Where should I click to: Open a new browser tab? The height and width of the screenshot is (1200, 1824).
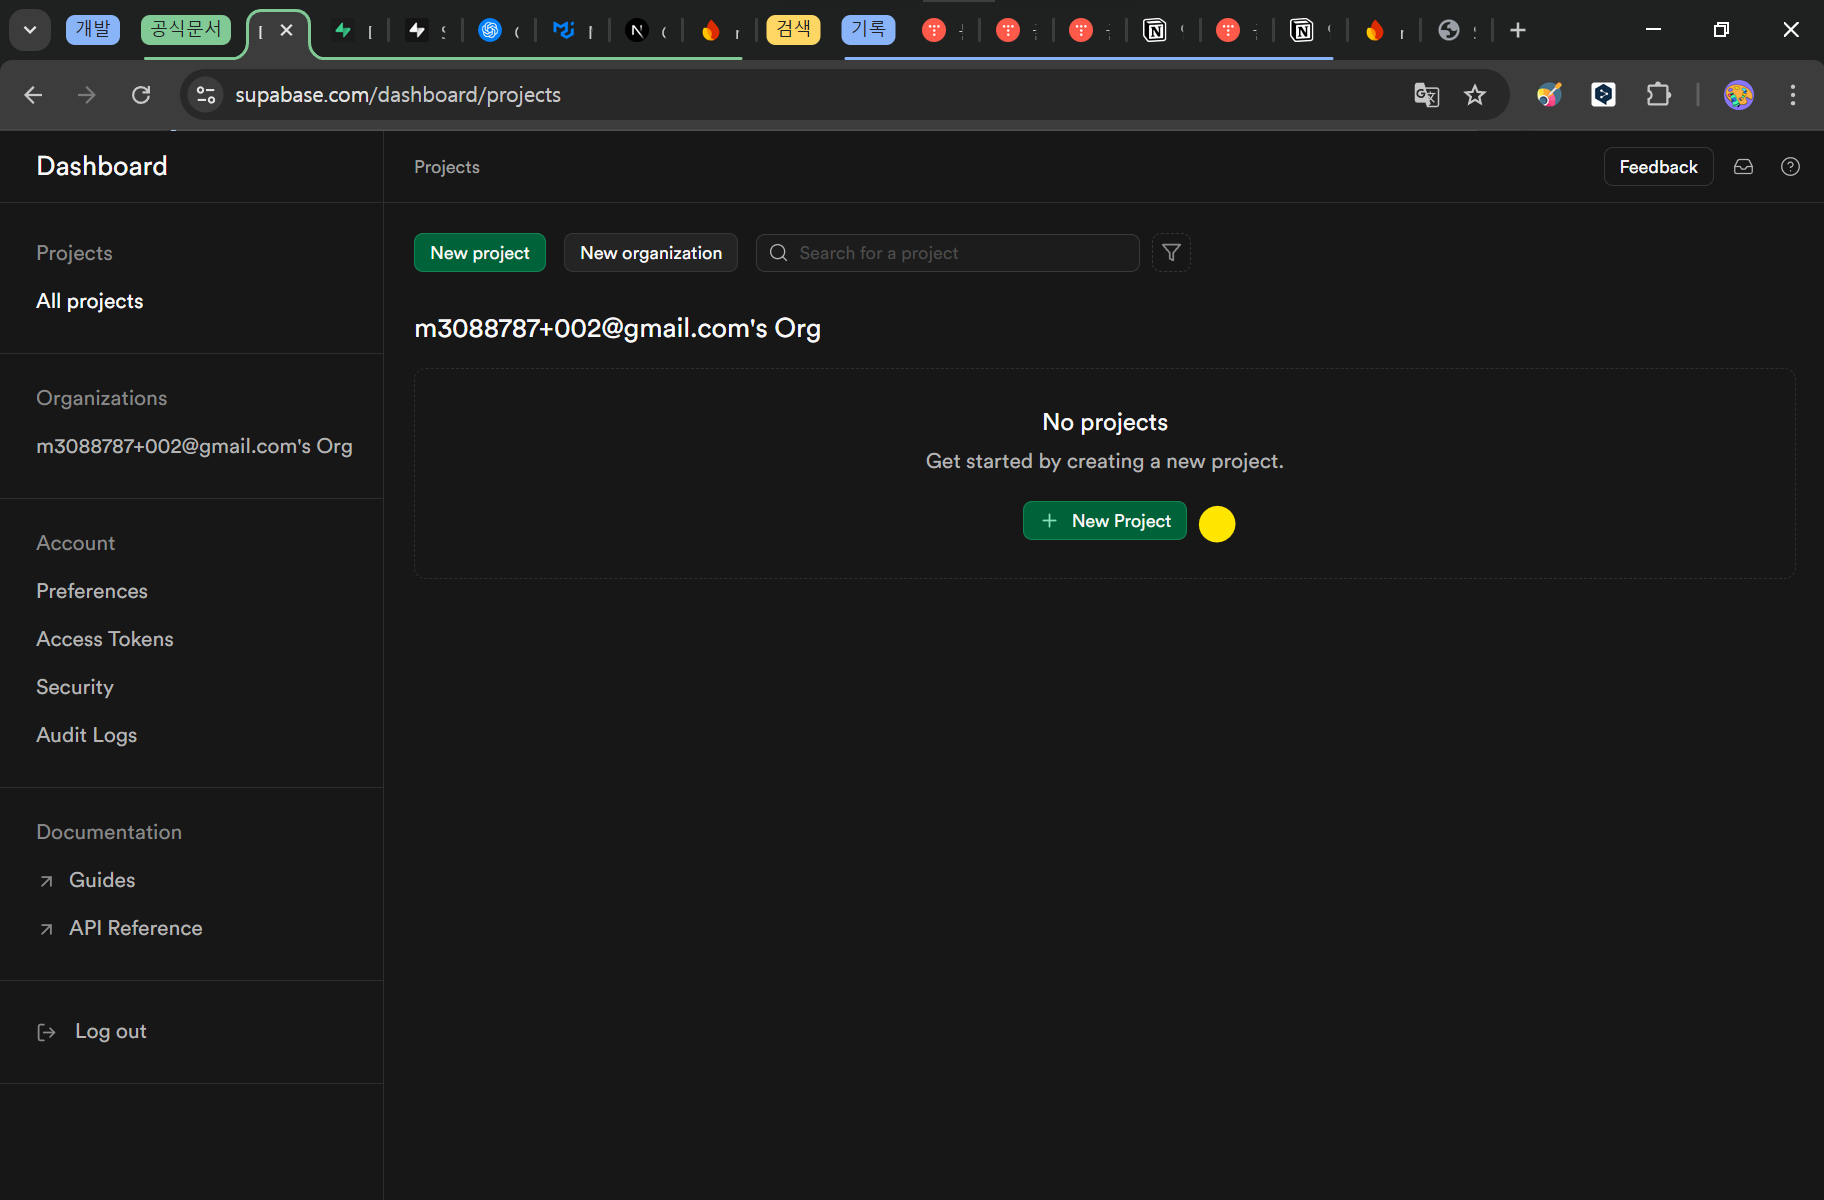pos(1518,30)
